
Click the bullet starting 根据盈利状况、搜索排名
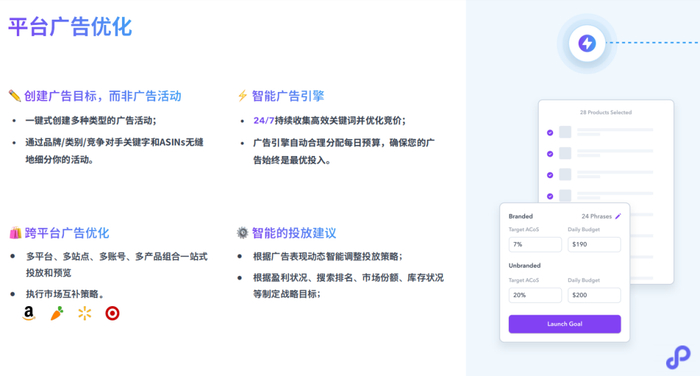pyautogui.click(x=348, y=286)
